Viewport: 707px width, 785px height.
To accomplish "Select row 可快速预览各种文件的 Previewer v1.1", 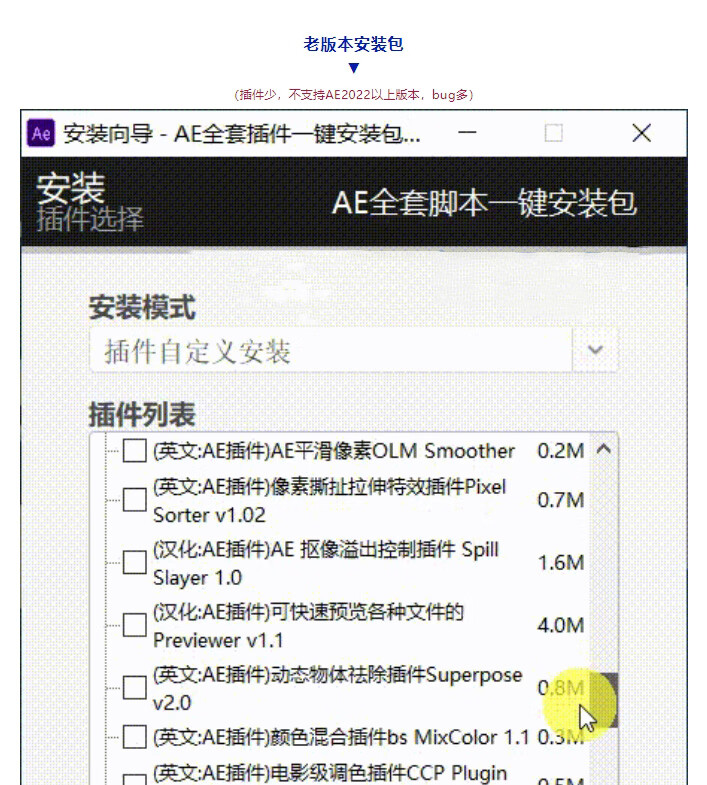I will coord(308,626).
